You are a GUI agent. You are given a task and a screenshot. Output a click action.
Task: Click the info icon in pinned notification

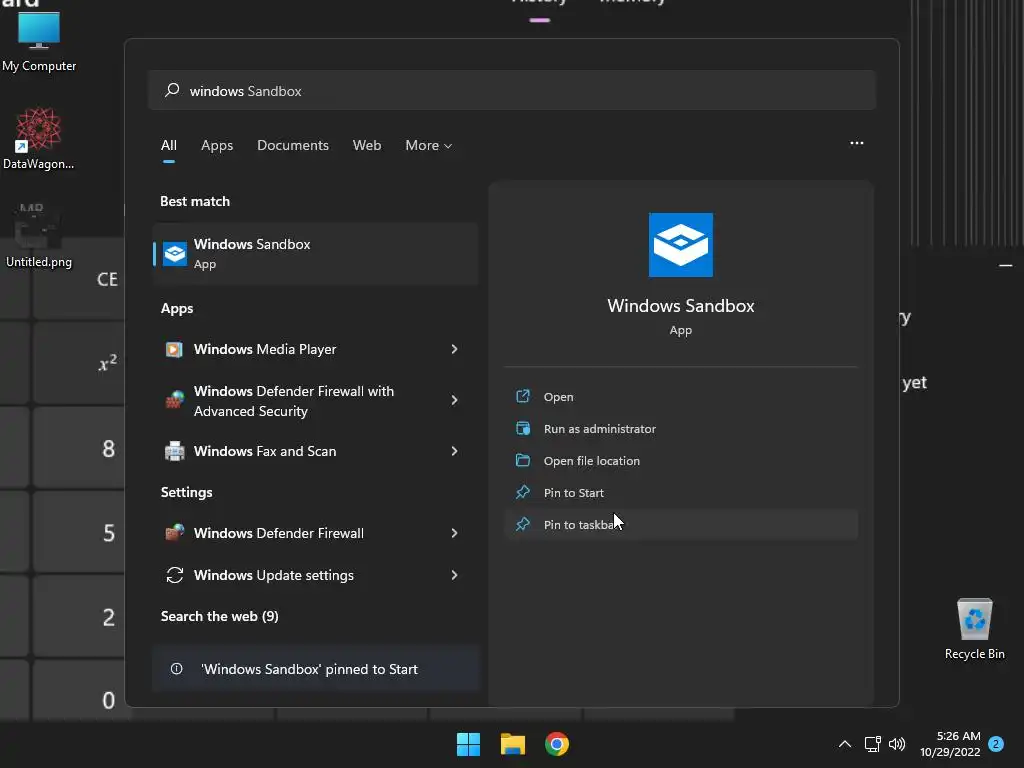[x=176, y=669]
